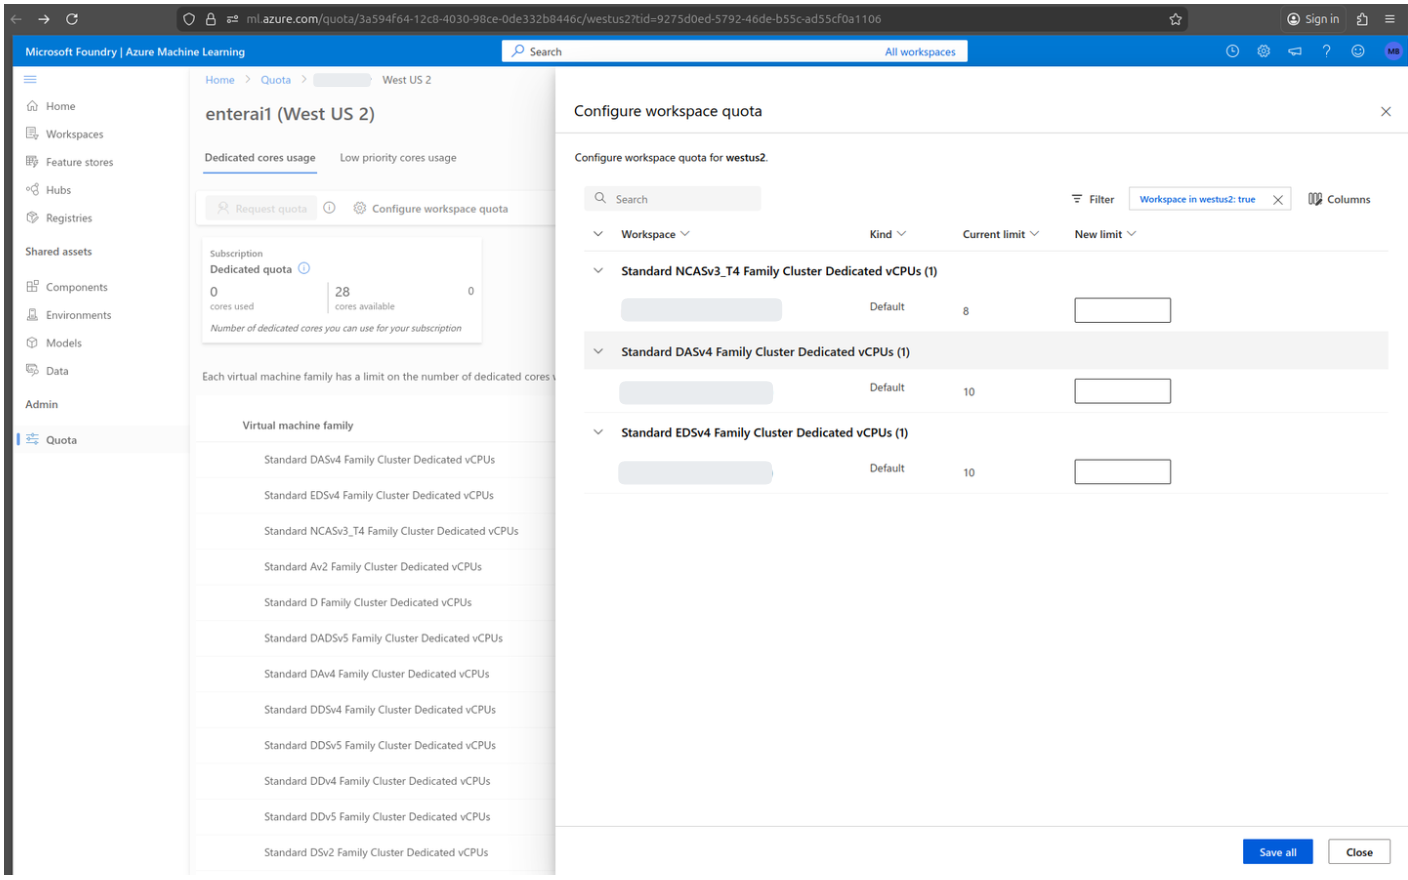Screen dimensions: 1408x880
Task: Collapse the left navigation hamburger
Action: click(x=30, y=79)
